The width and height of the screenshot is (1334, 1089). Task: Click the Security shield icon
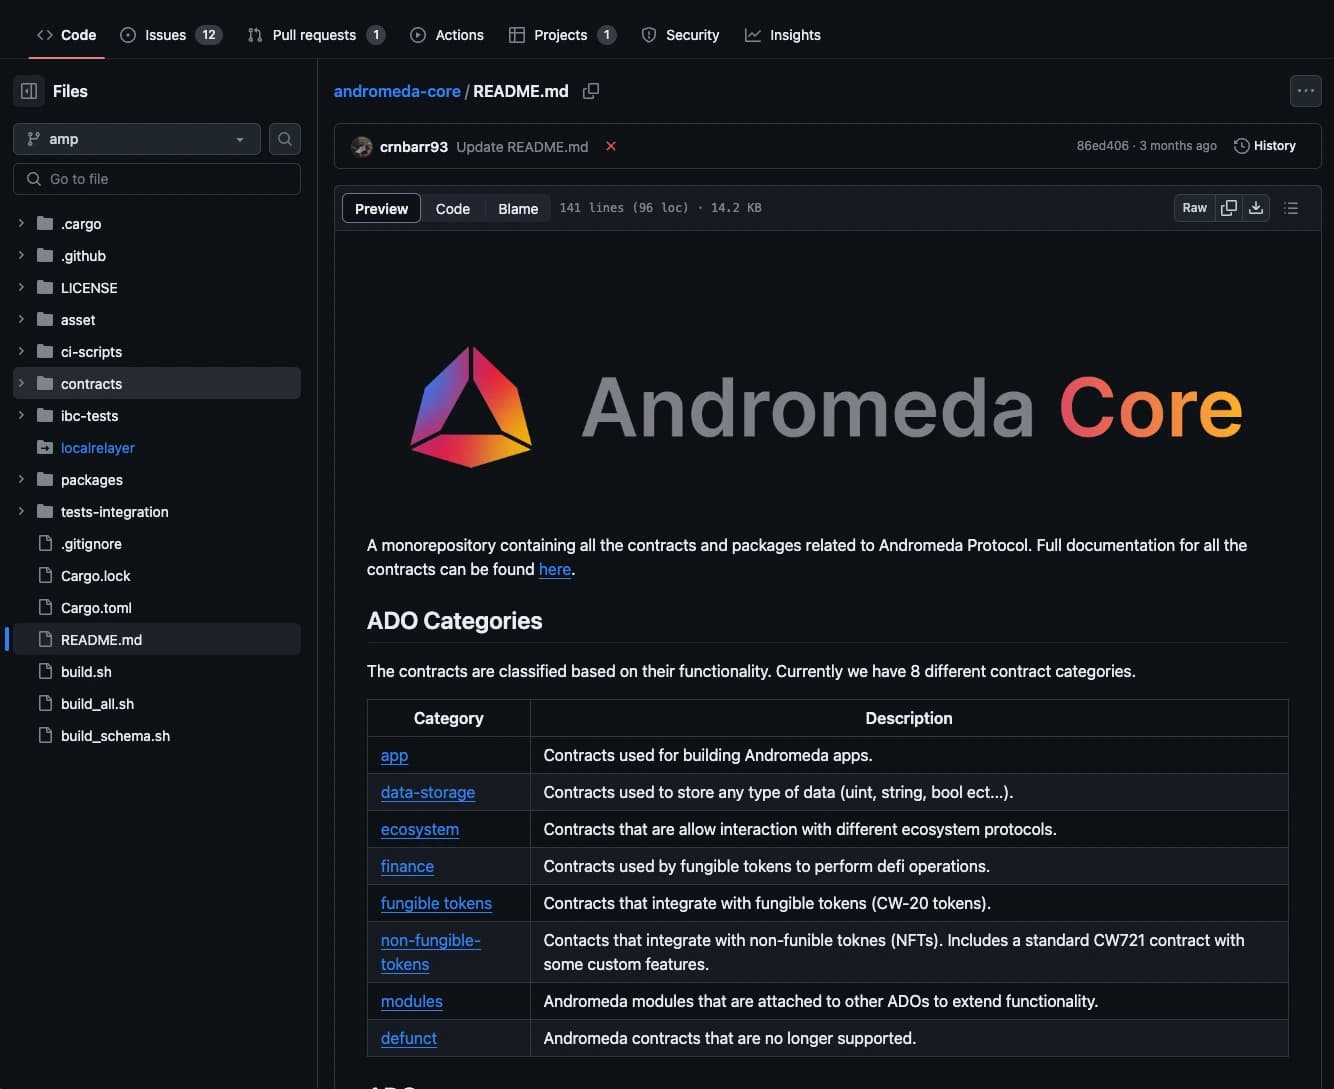pos(649,35)
